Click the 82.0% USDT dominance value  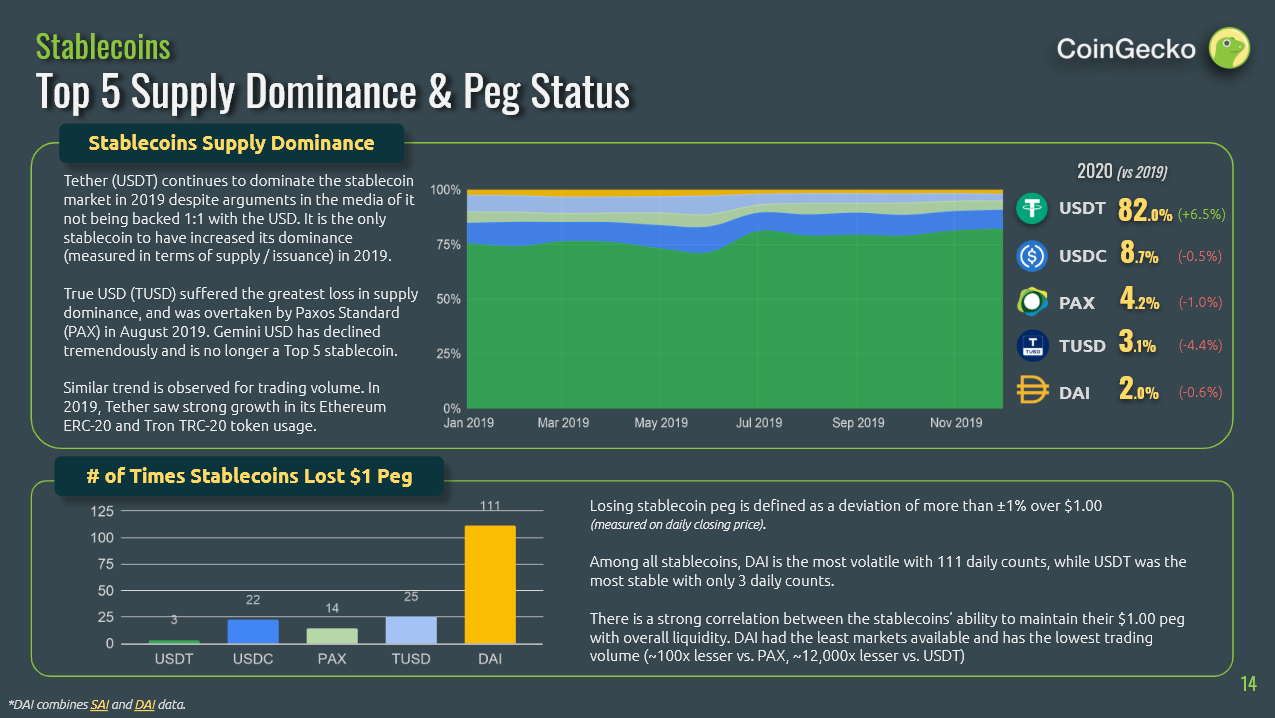[1145, 210]
